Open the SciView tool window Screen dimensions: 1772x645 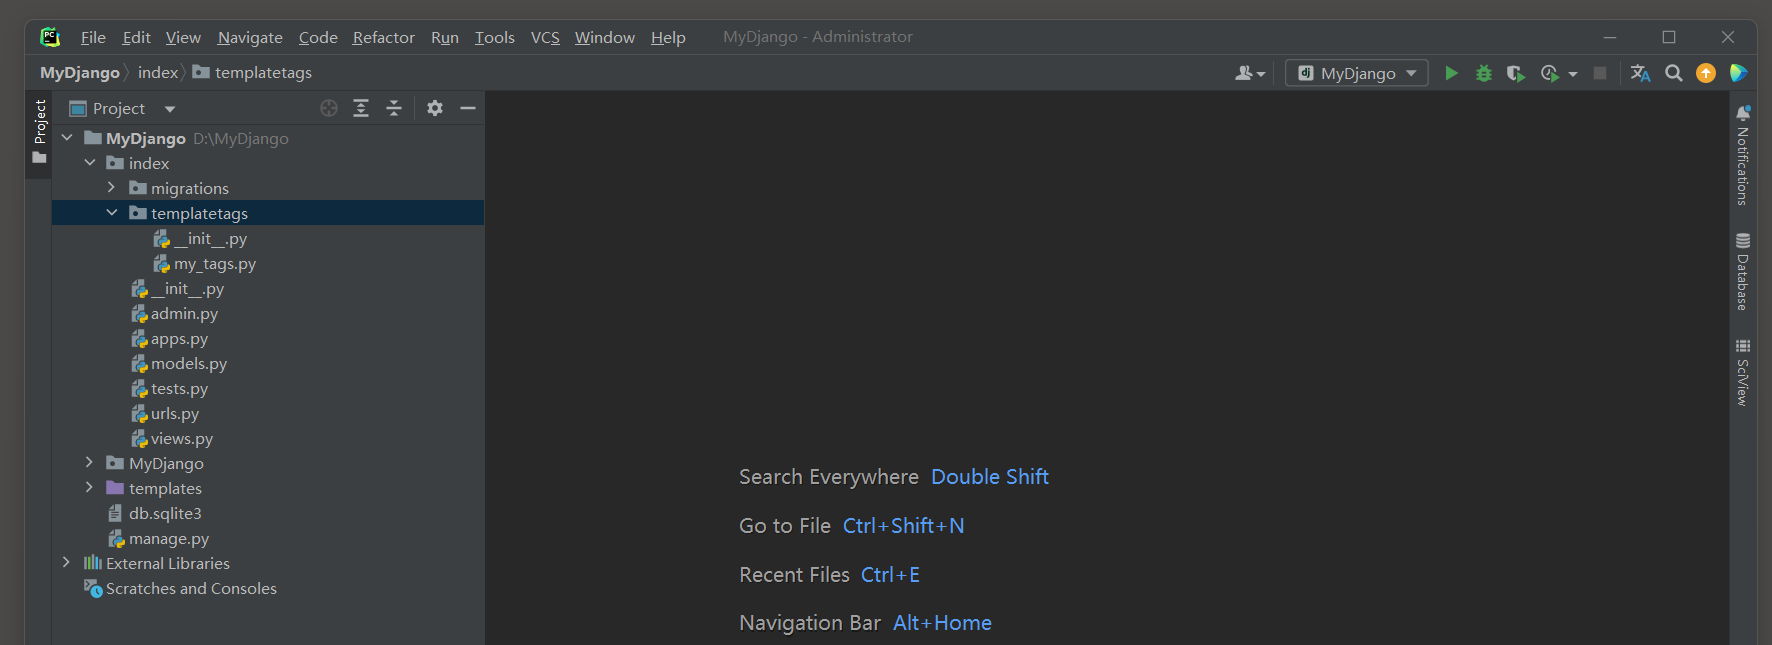point(1743,372)
